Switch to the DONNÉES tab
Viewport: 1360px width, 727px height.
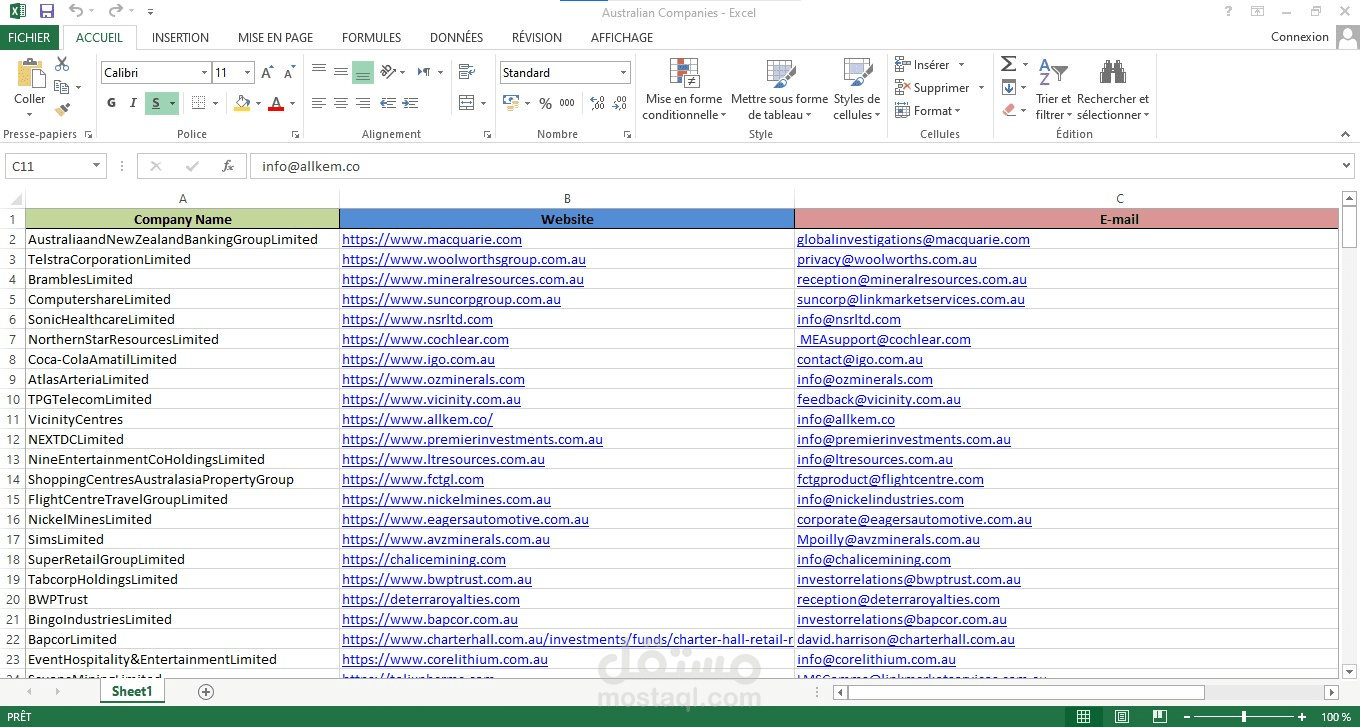[456, 37]
